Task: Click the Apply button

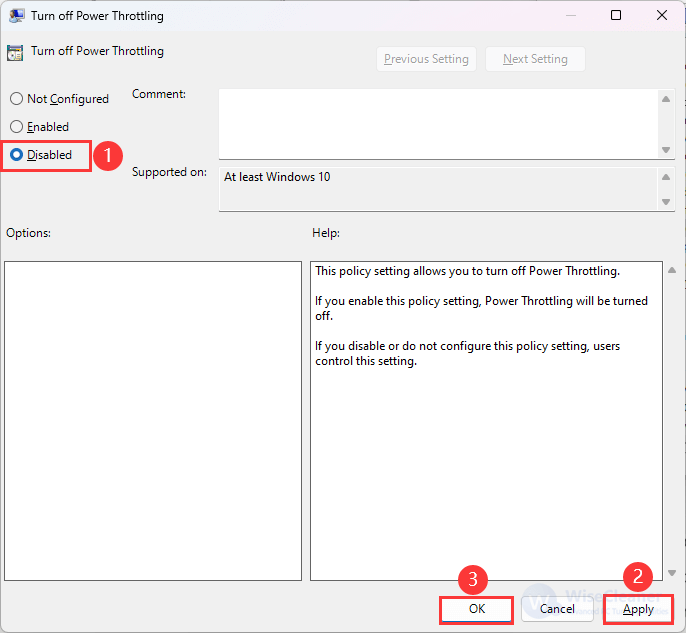Action: tap(638, 609)
